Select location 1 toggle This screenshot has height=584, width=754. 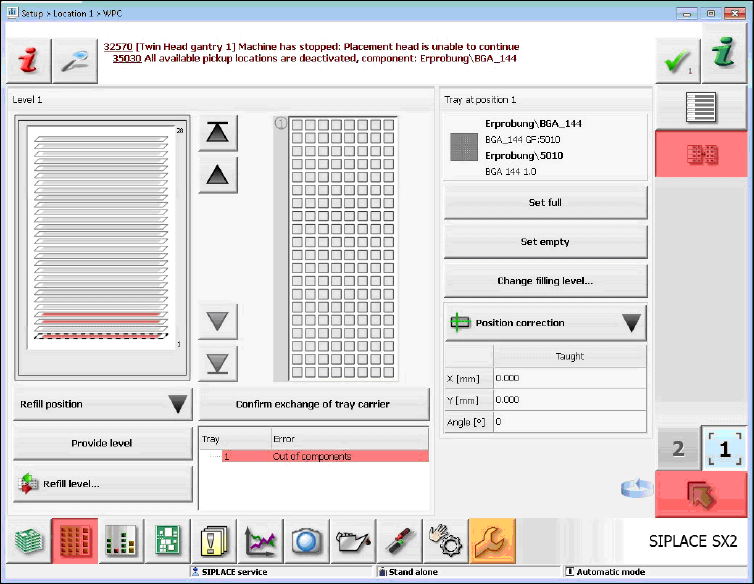[725, 449]
